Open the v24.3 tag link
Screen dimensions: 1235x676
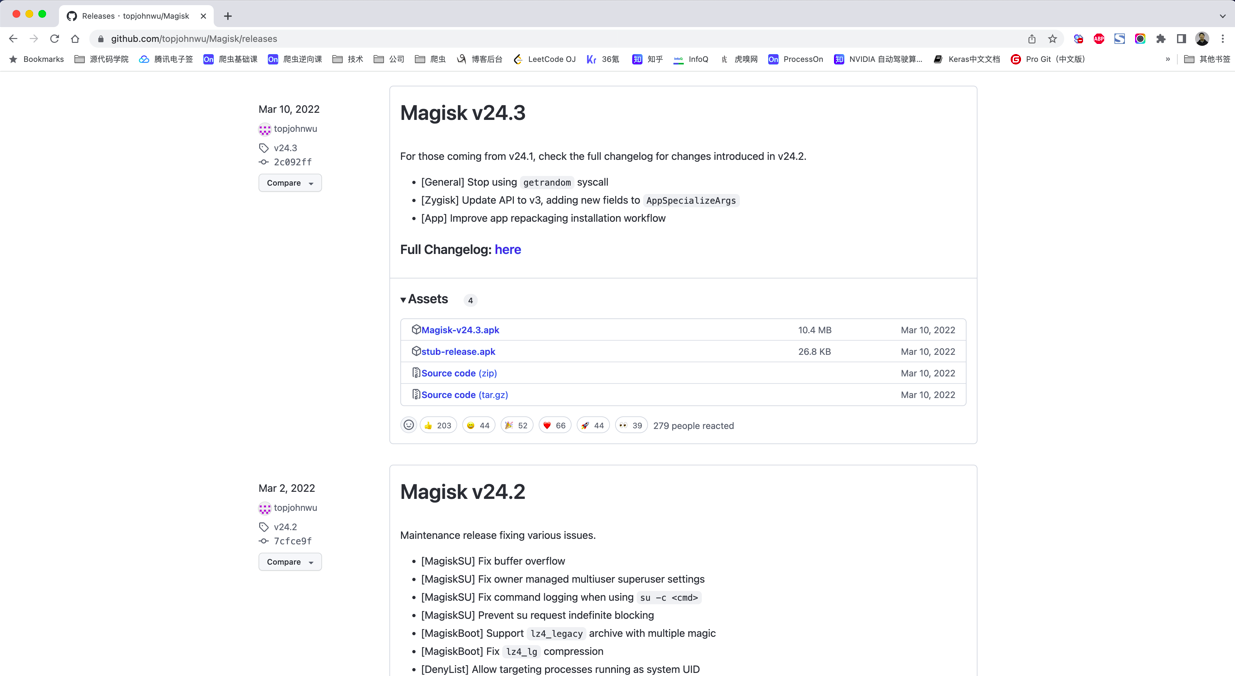pos(285,148)
